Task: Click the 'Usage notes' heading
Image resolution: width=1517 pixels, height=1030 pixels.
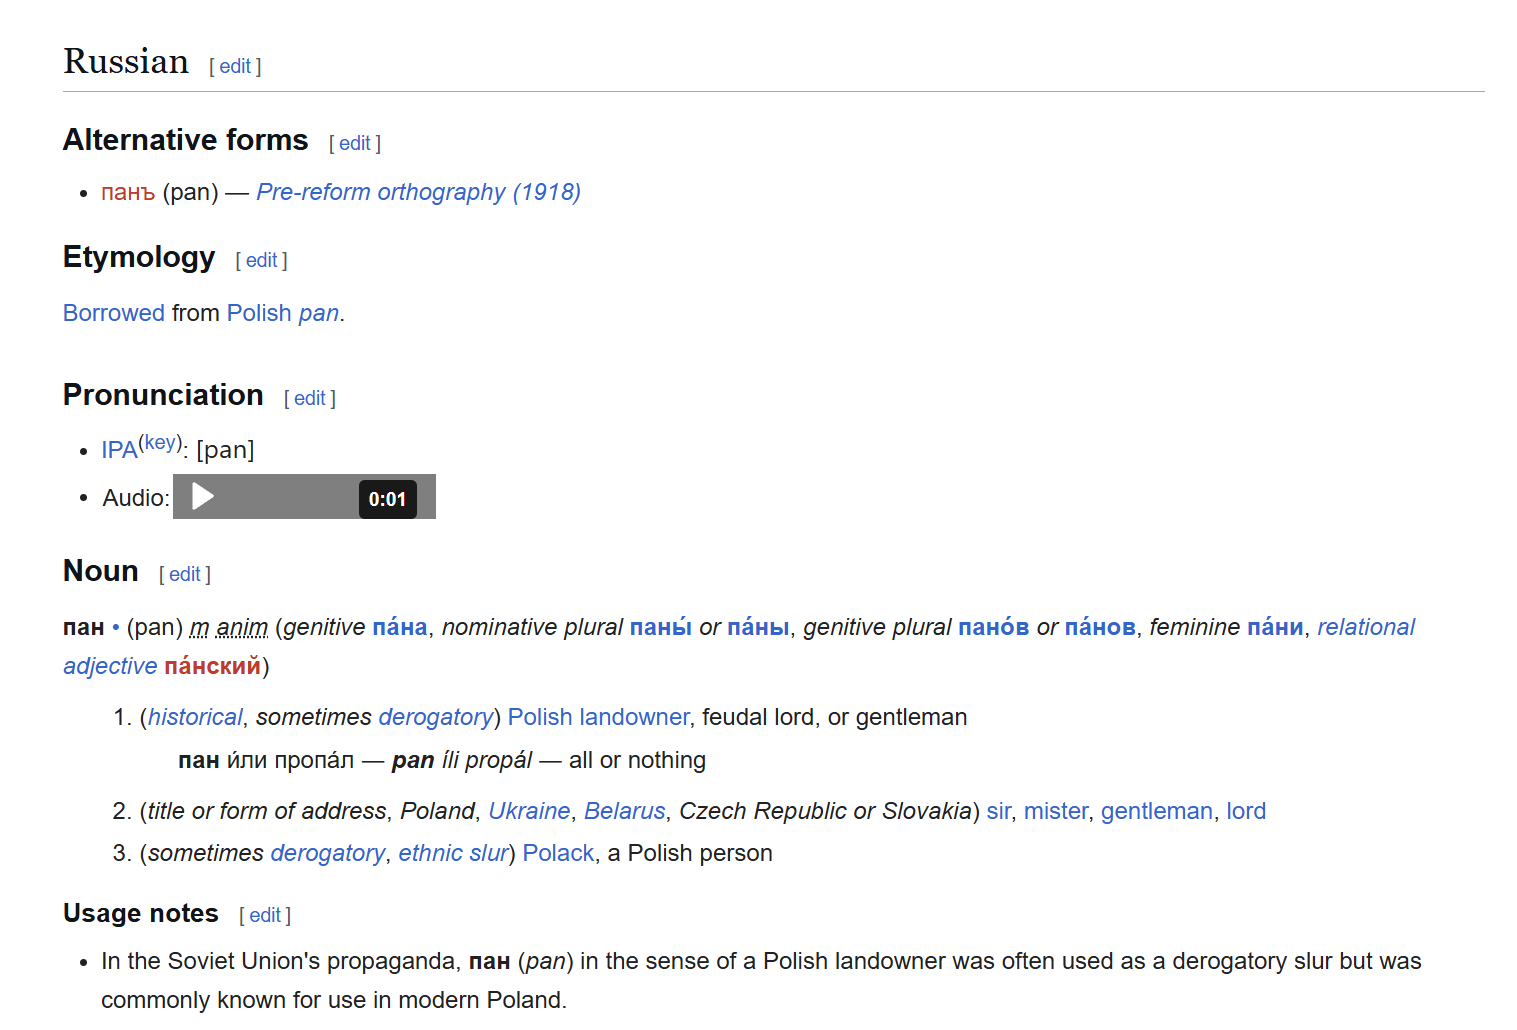Action: 141,913
